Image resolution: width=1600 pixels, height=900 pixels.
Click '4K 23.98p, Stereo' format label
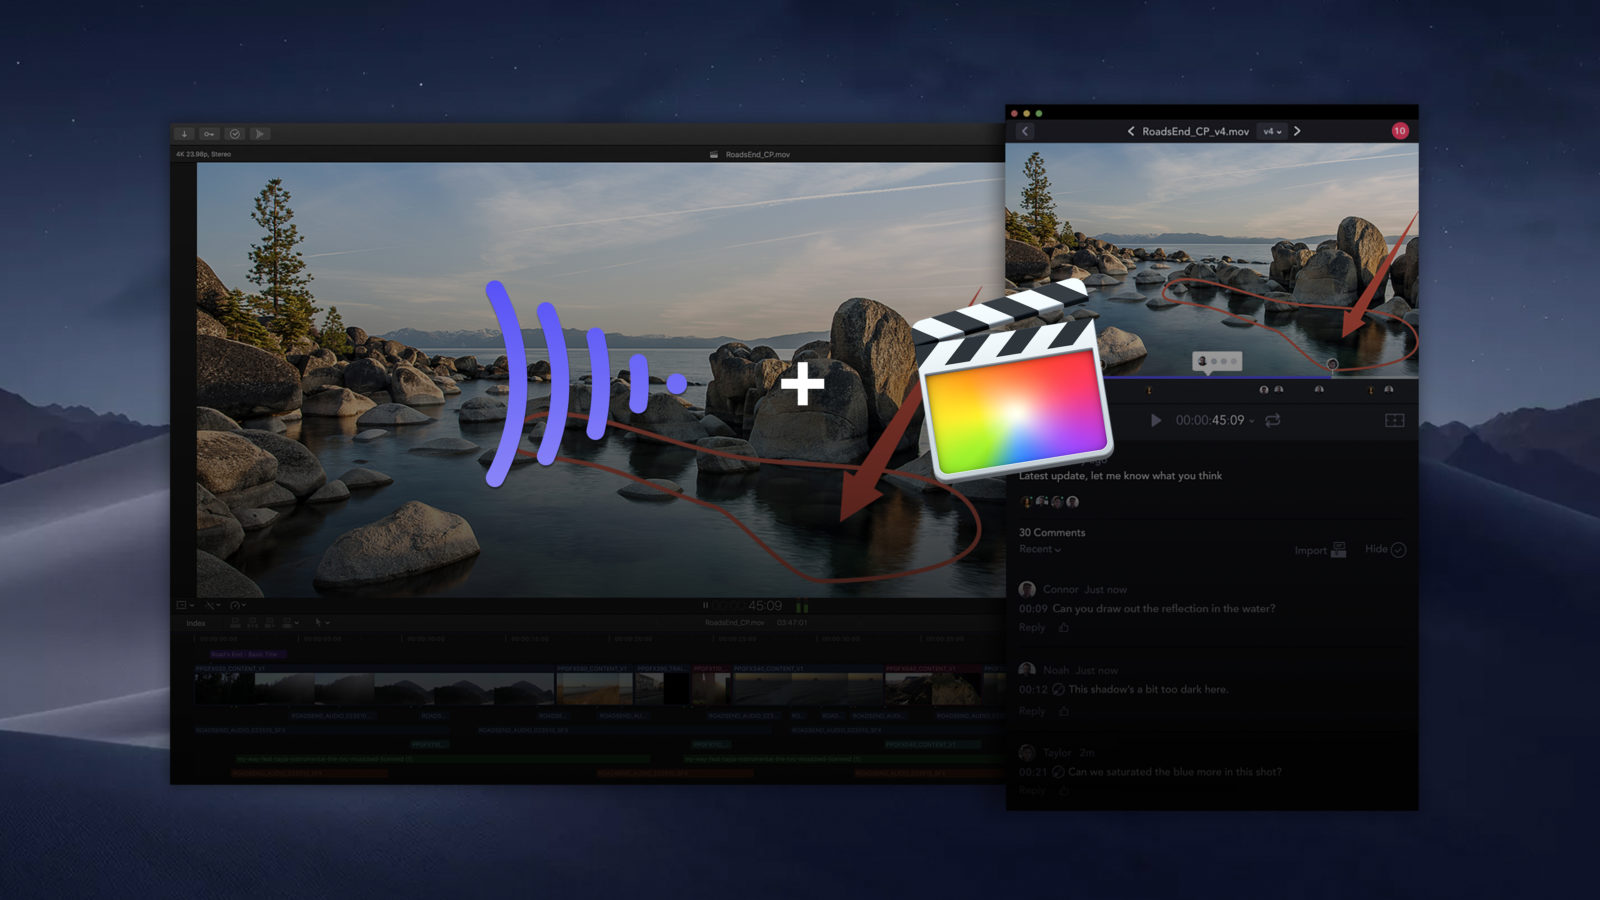coord(204,154)
